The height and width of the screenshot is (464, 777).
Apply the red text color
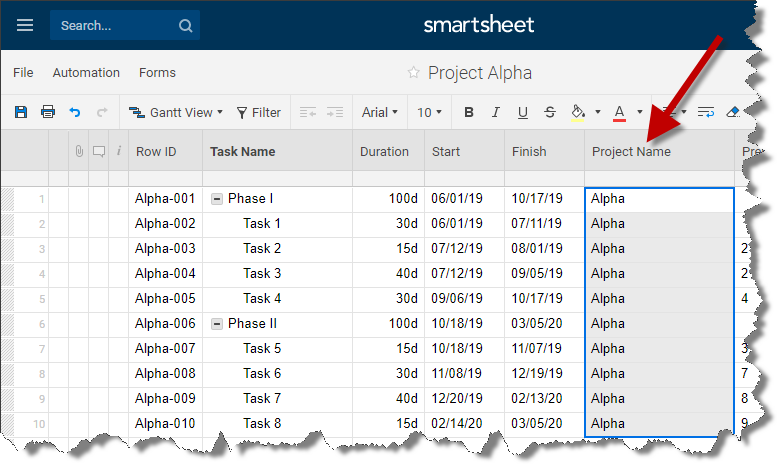click(x=619, y=113)
